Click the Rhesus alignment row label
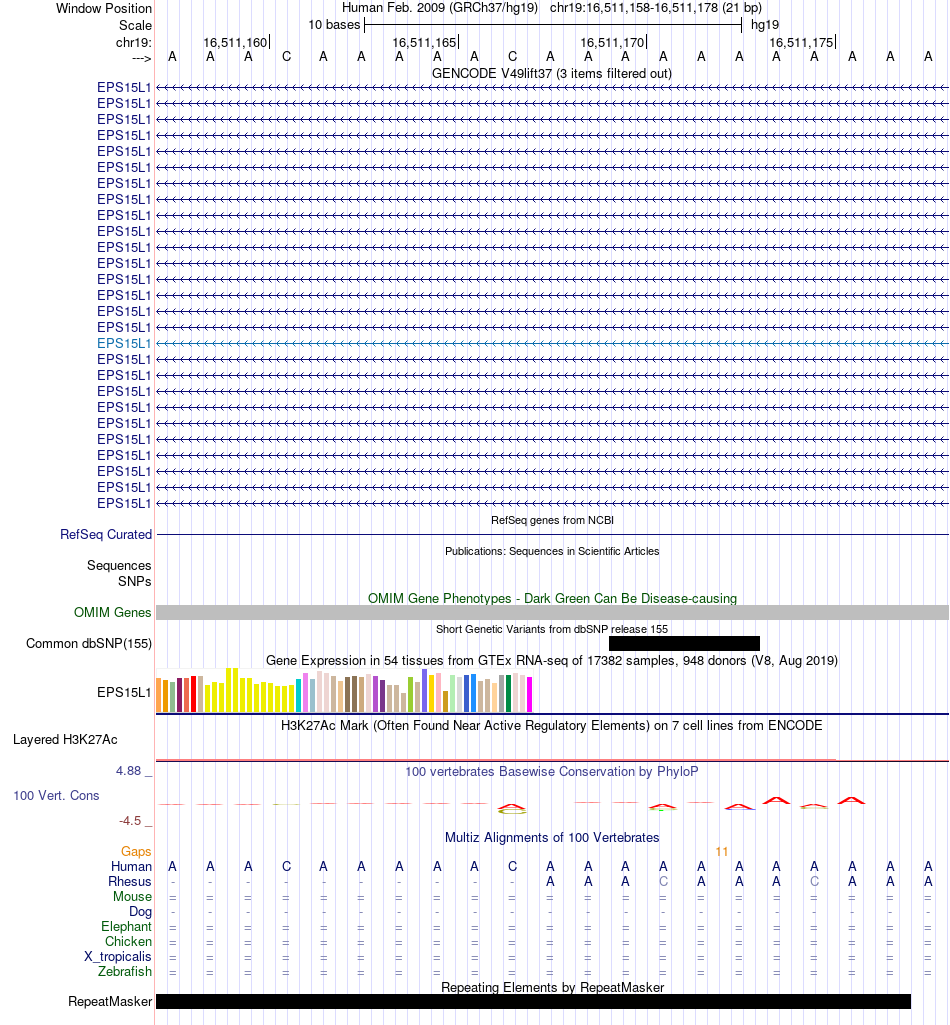Image resolution: width=950 pixels, height=1025 pixels. [x=129, y=881]
